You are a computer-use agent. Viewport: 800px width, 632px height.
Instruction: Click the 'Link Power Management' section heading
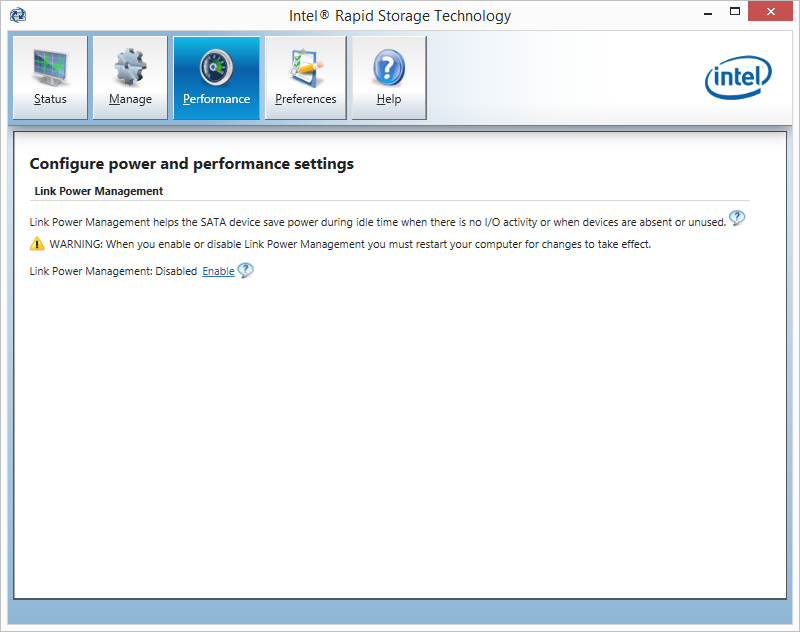(x=98, y=191)
